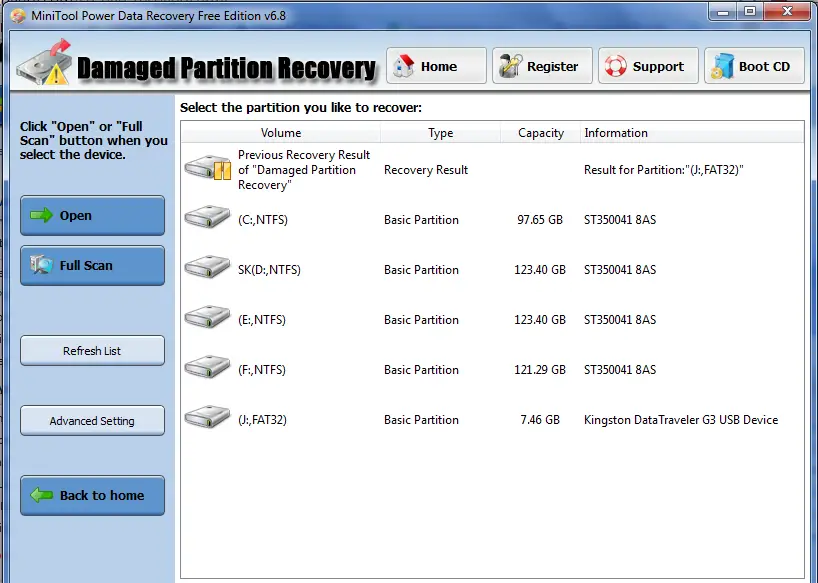The height and width of the screenshot is (583, 818).
Task: Click the "97.65 GB" capacity cell
Action: click(x=540, y=220)
